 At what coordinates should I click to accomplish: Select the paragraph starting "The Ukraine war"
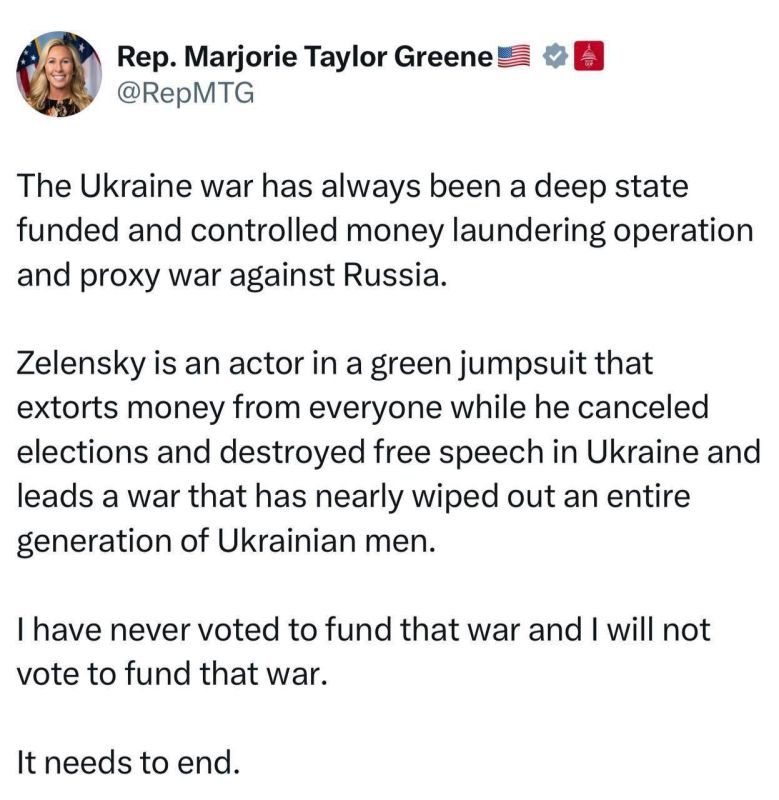click(x=385, y=231)
